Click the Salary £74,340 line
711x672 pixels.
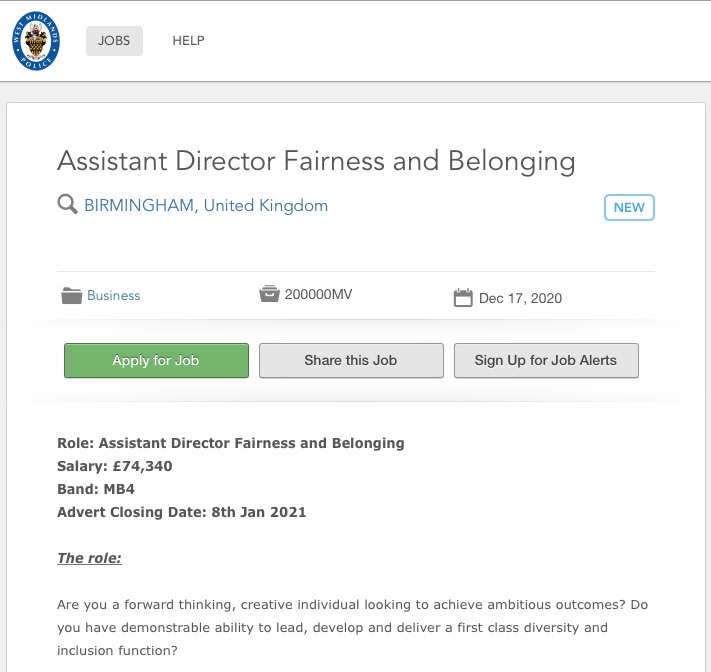[115, 466]
